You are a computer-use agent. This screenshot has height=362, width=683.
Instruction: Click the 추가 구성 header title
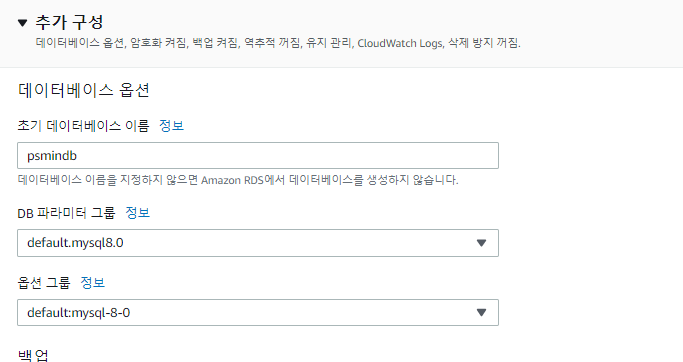(69, 22)
